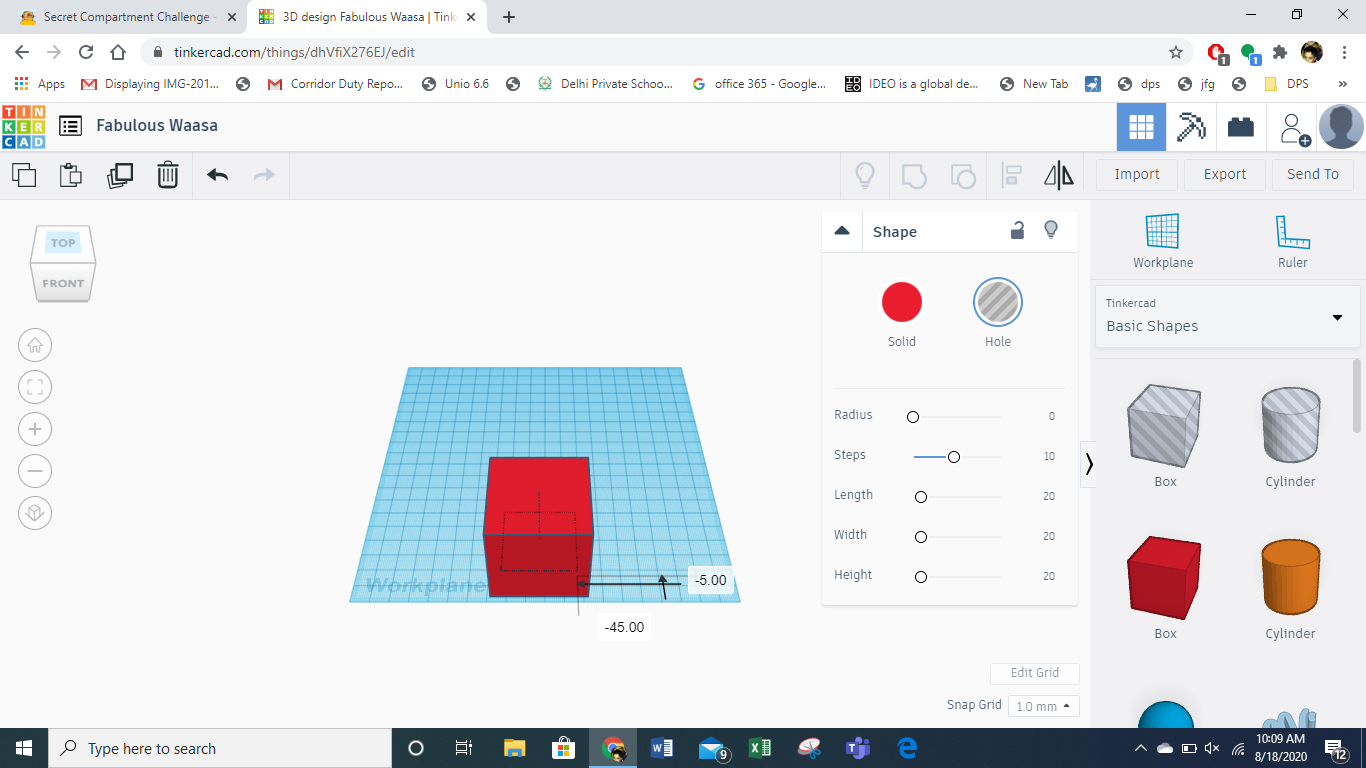Click the Export button

pos(1225,174)
